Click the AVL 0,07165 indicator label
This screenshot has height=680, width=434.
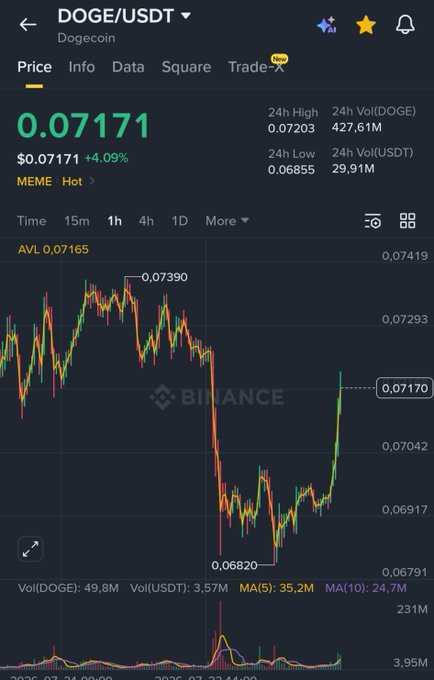53,249
